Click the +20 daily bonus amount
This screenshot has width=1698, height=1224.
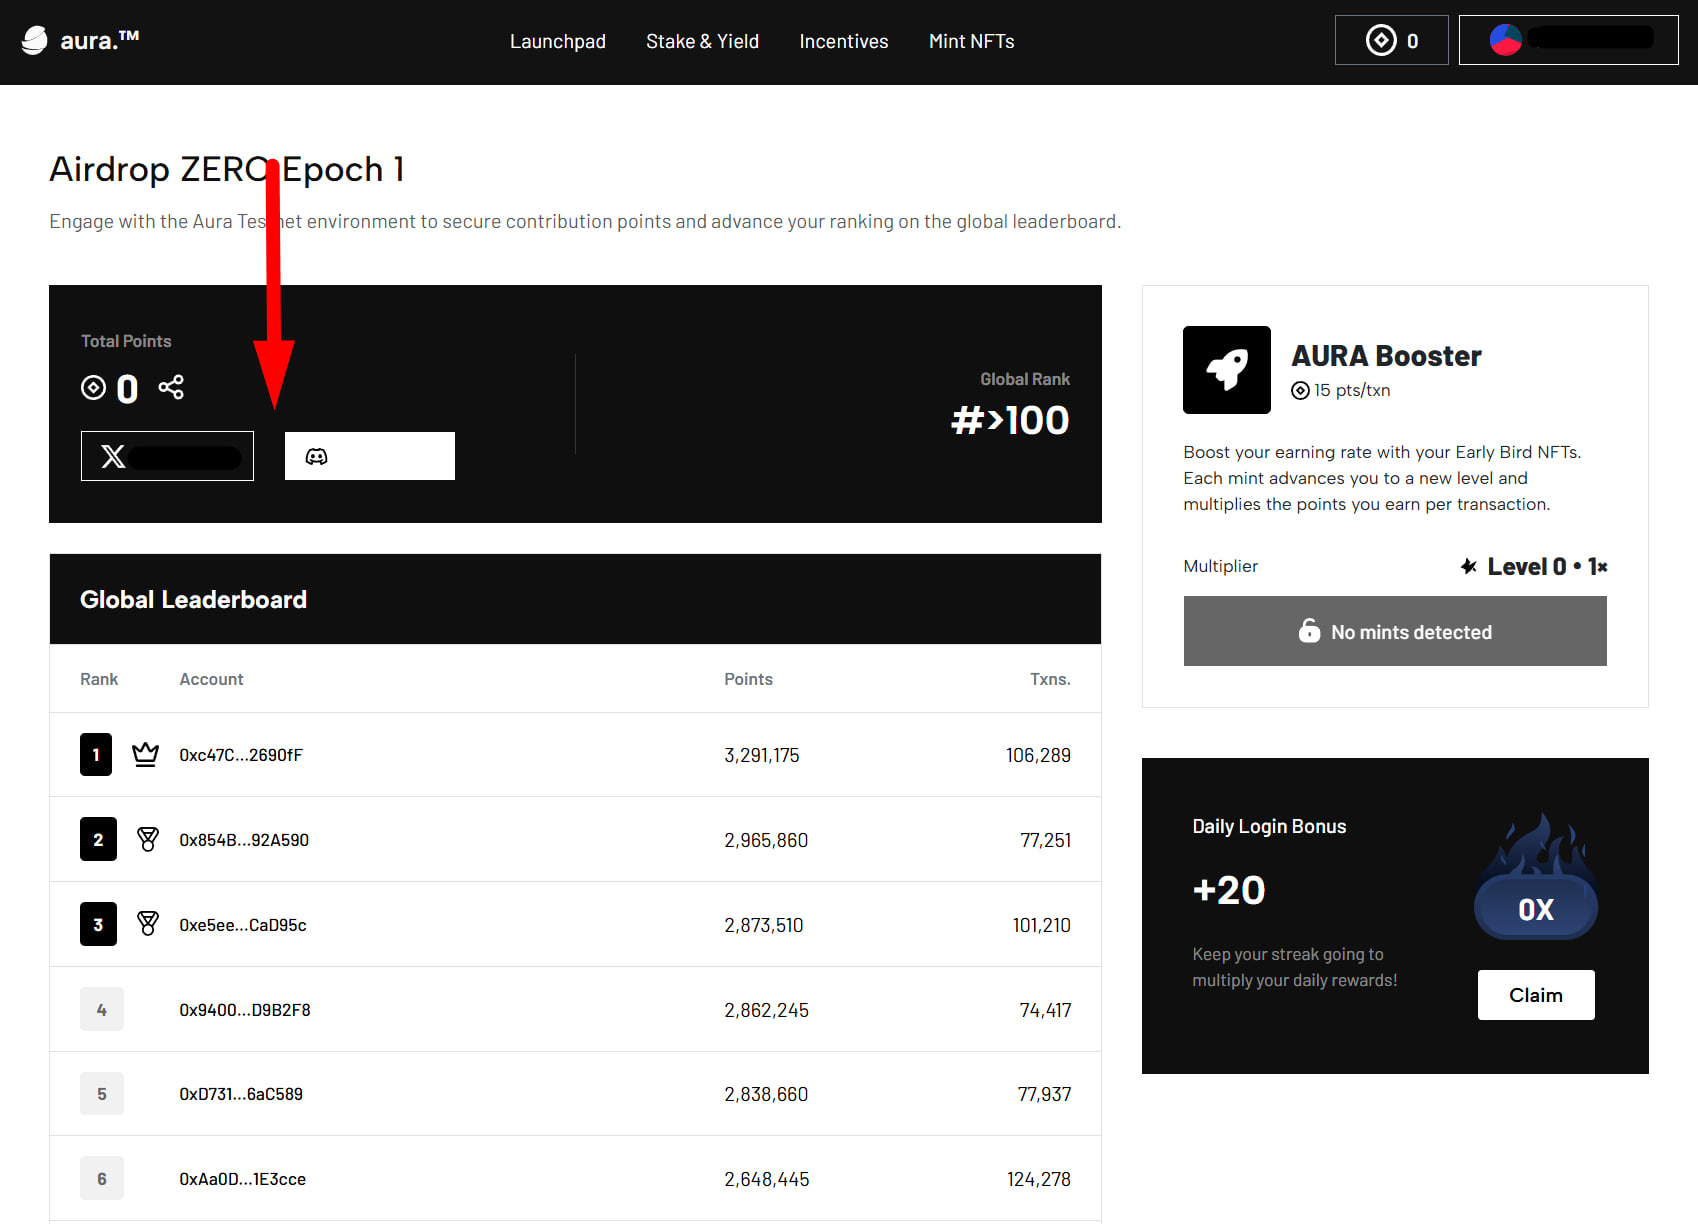click(x=1229, y=890)
